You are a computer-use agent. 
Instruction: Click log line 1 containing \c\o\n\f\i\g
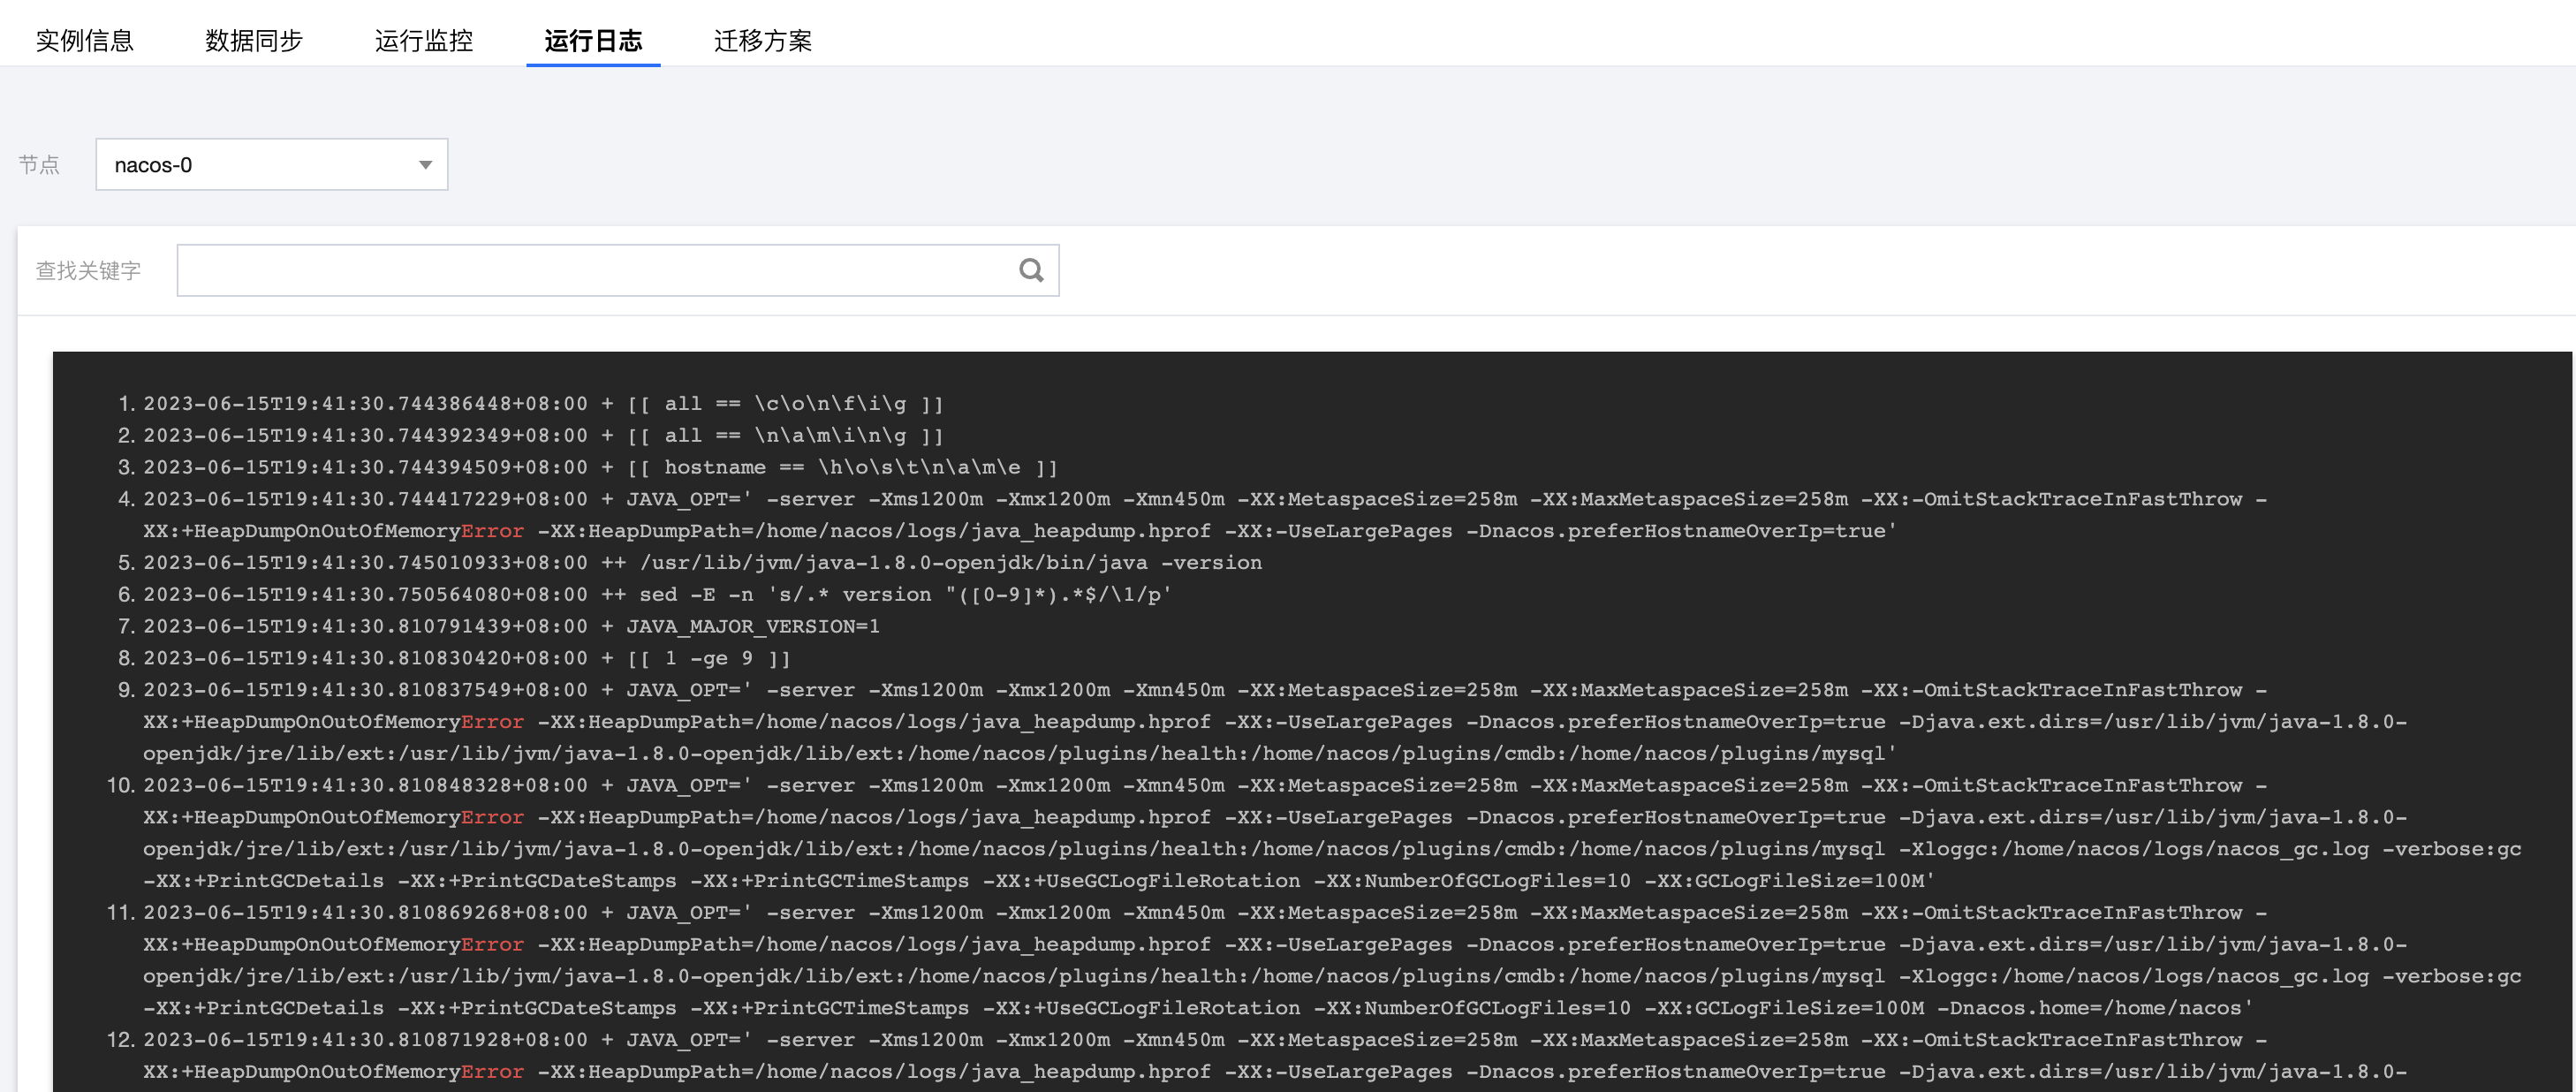pos(544,404)
